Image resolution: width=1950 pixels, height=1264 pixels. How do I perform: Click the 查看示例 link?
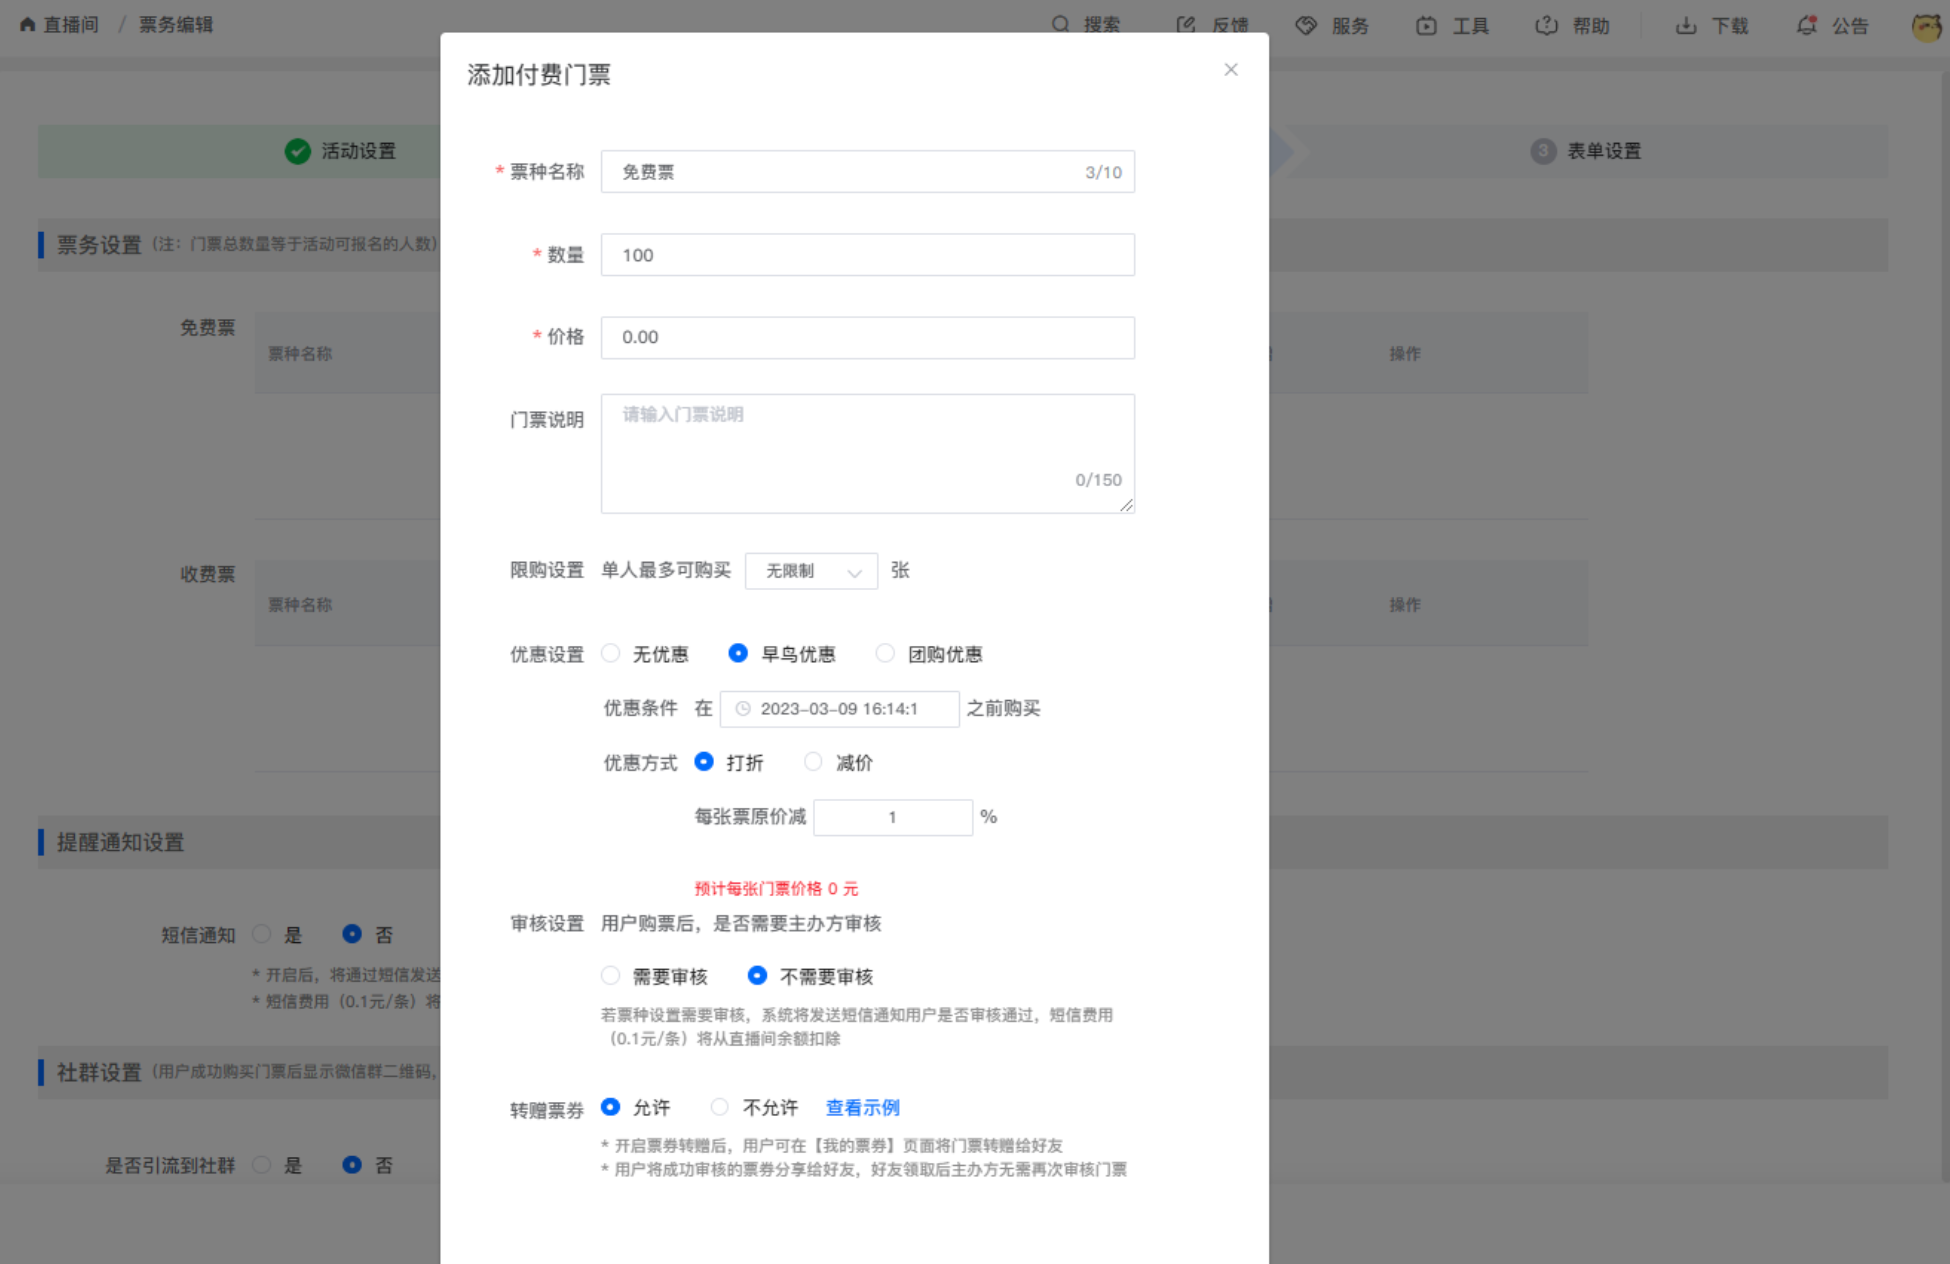[862, 1107]
